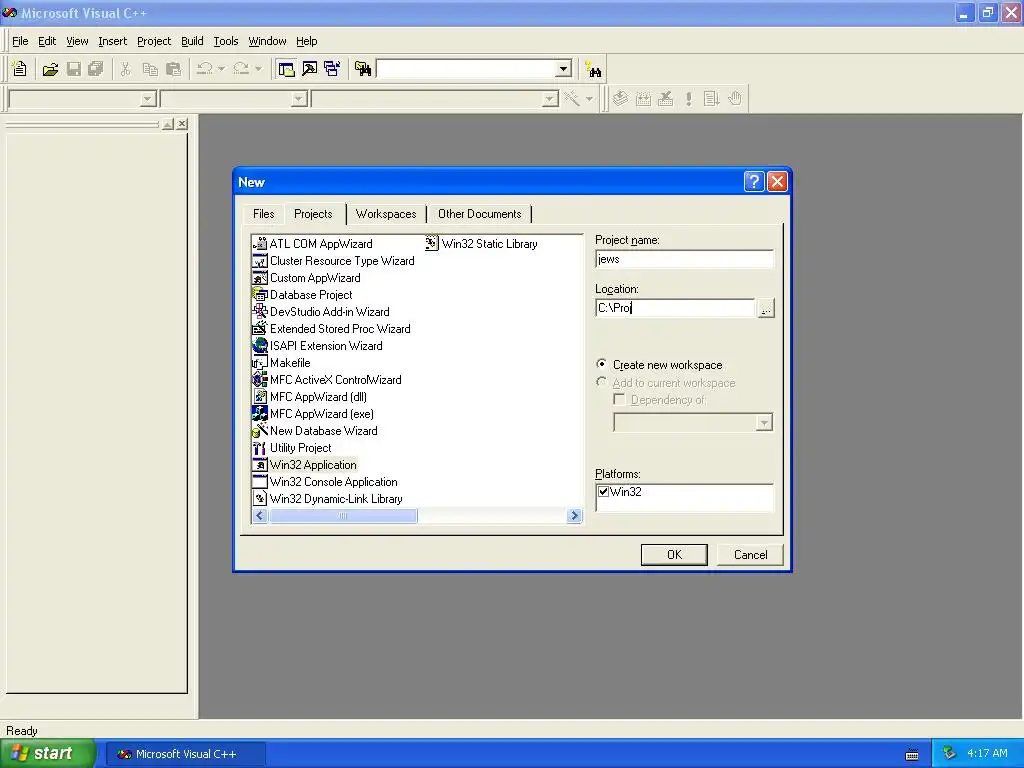The width and height of the screenshot is (1024, 768).
Task: Open the Dependency of combo dropdown
Action: click(x=764, y=423)
